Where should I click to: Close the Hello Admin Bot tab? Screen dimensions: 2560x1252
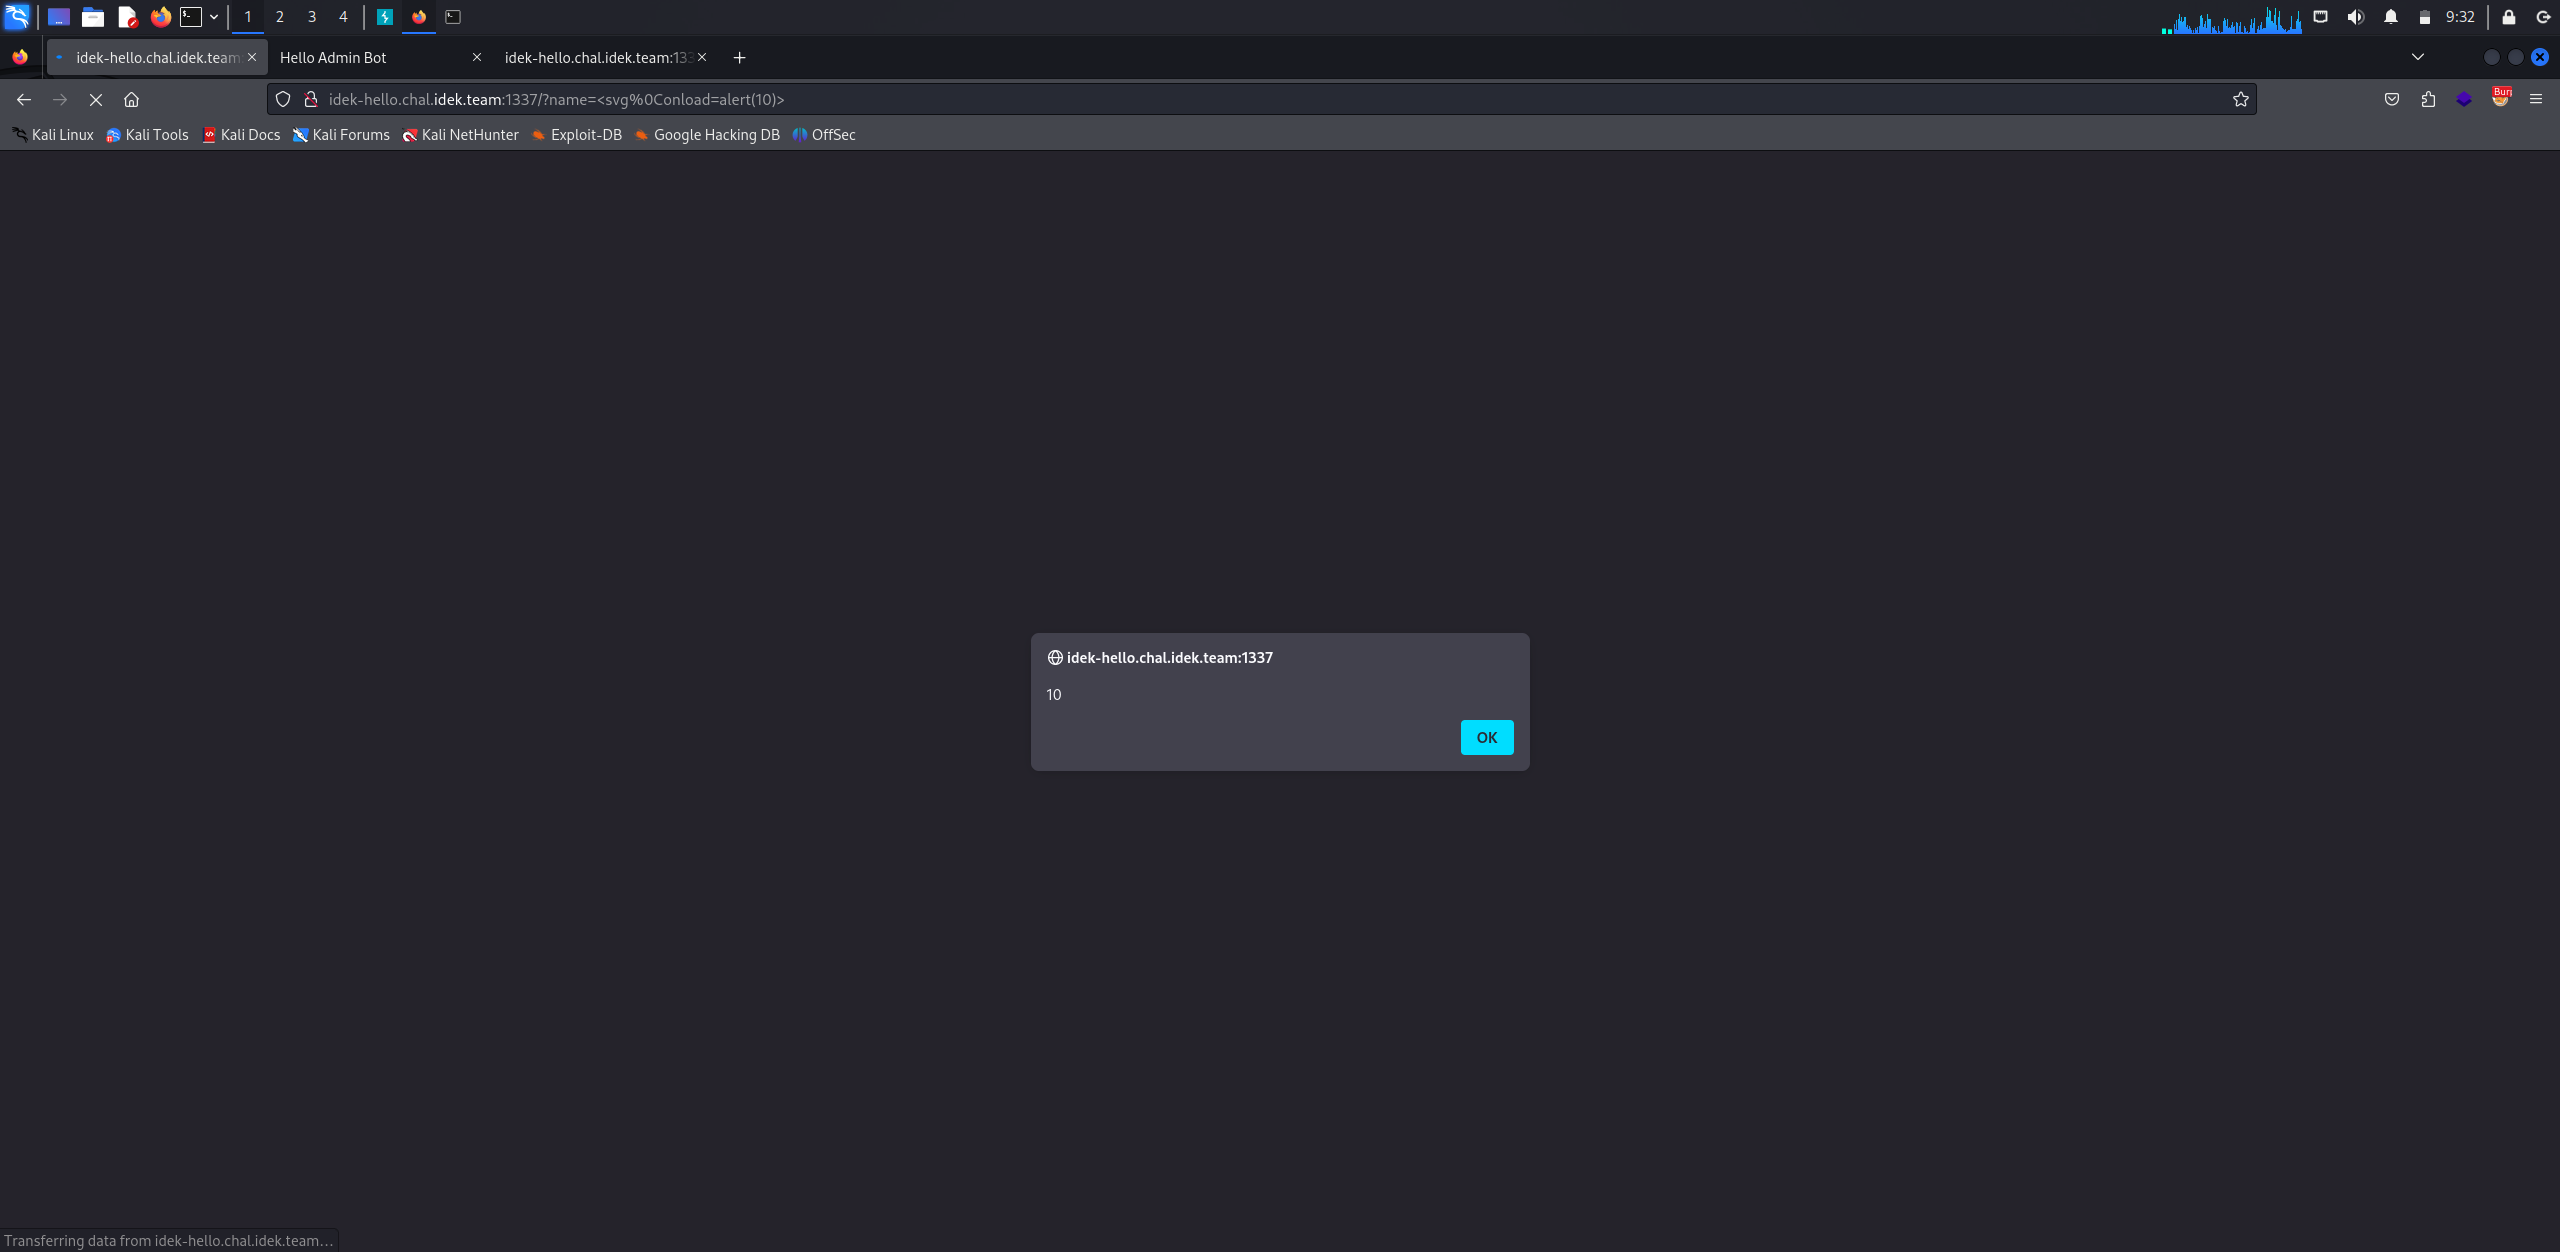477,57
